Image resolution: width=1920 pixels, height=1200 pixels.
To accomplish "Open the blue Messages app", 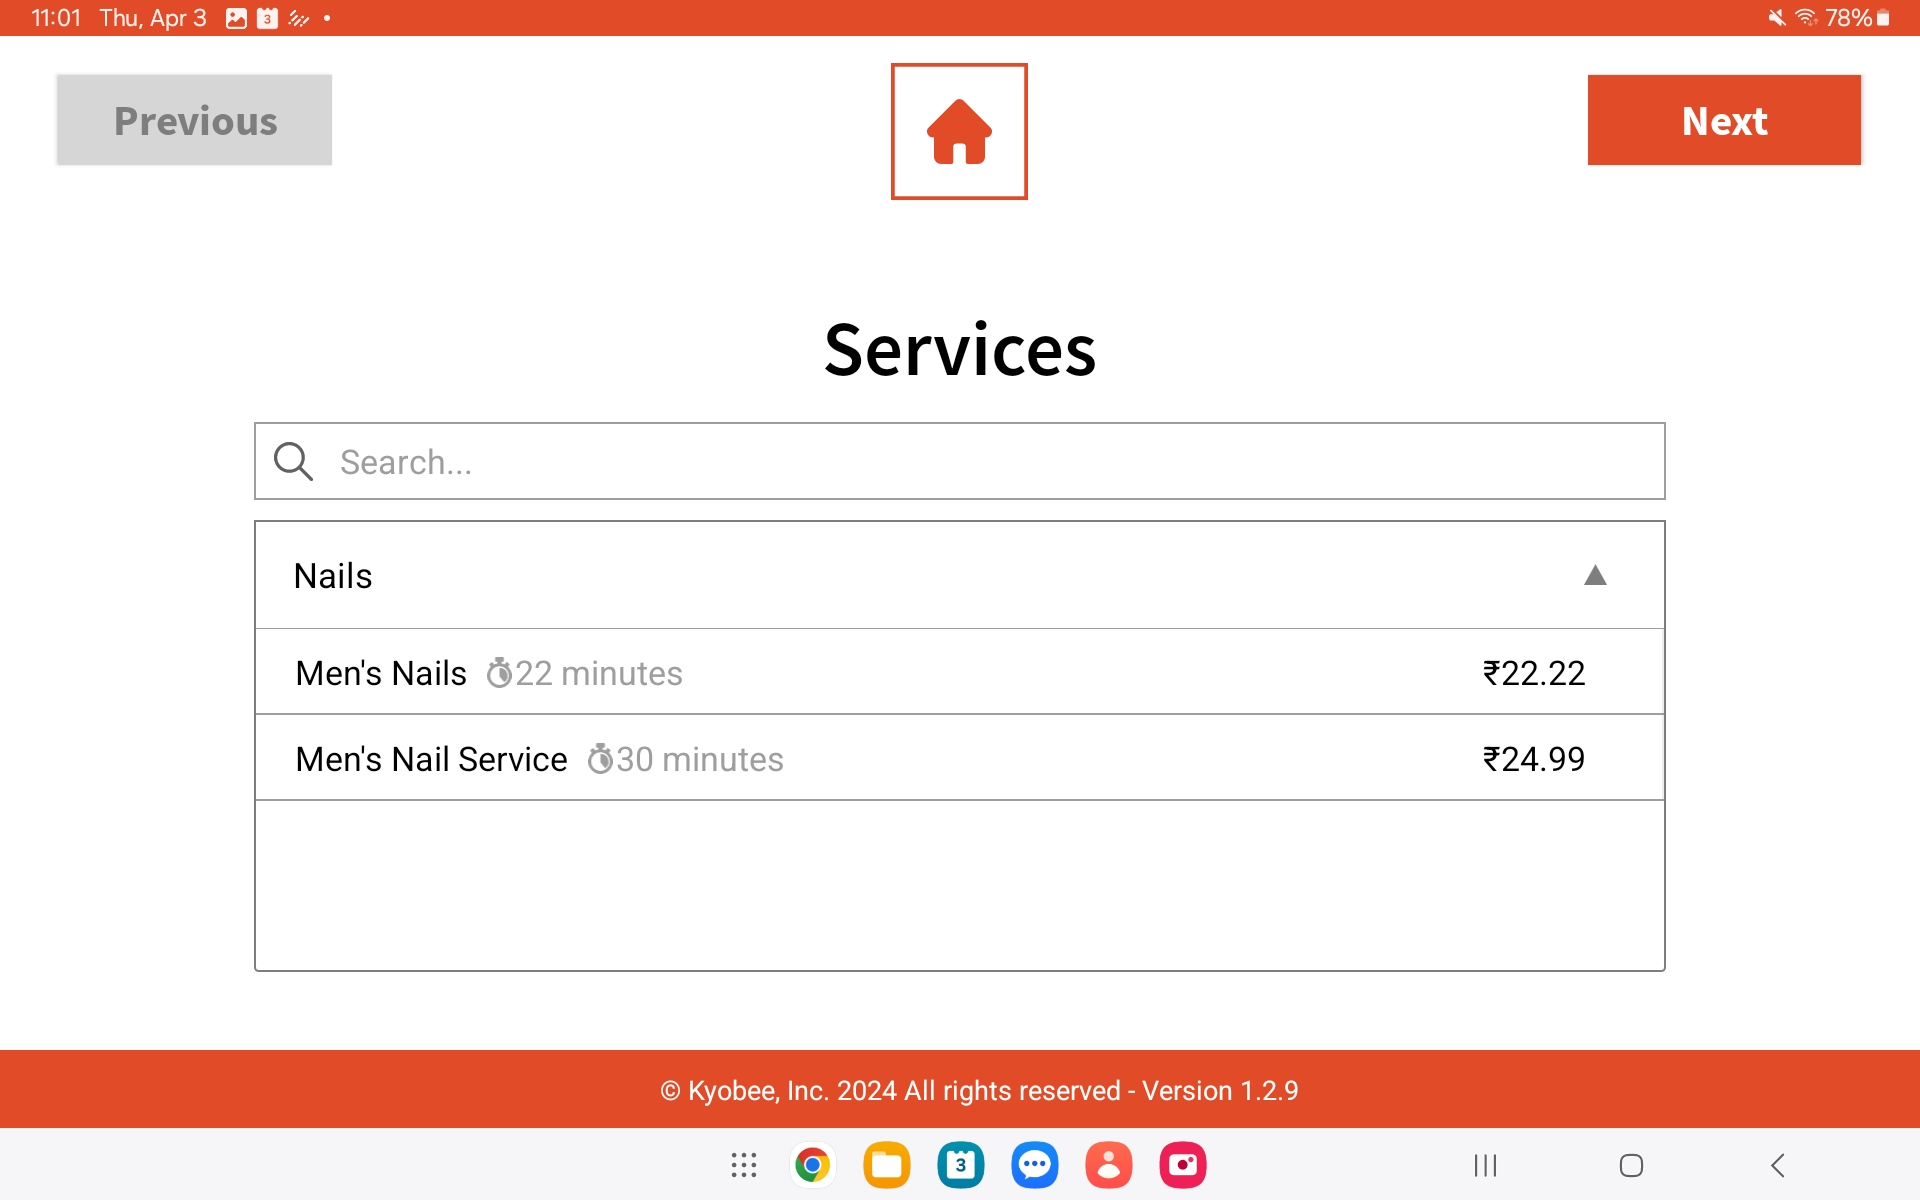I will [1034, 1165].
